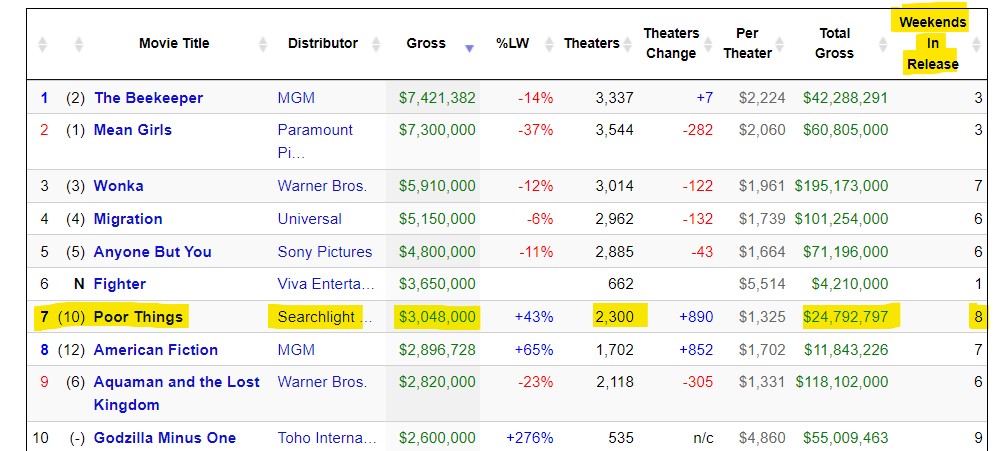Select the Wonka title link
1003x451 pixels.
118,186
